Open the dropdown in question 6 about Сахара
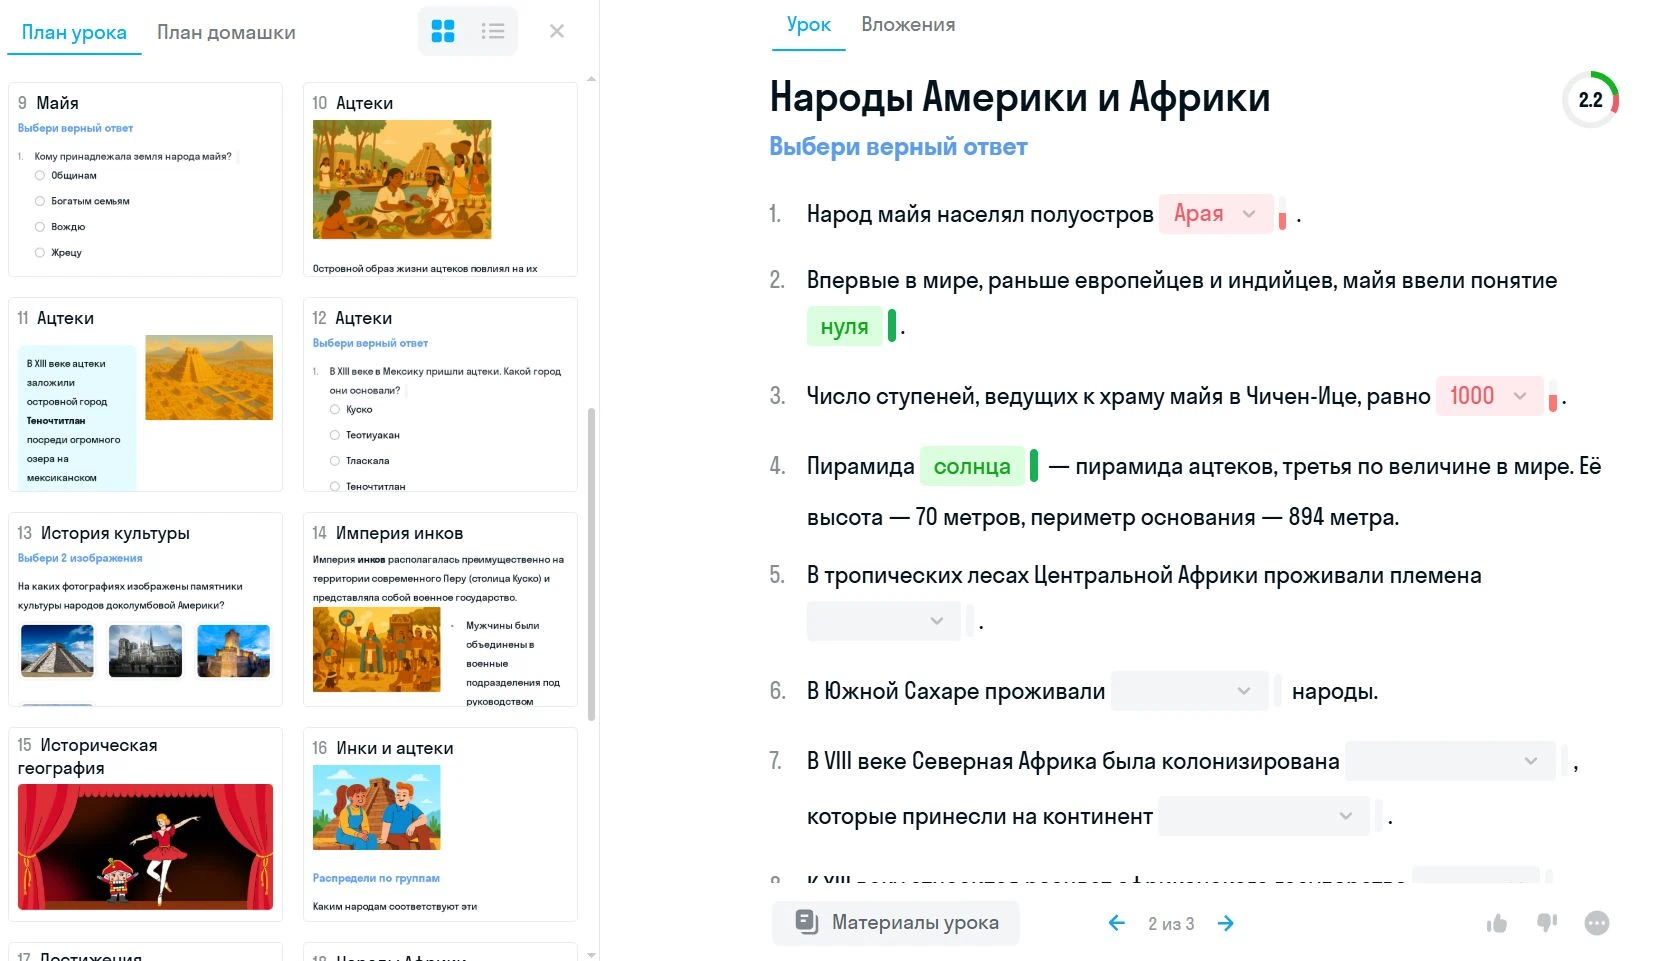1654x961 pixels. pyautogui.click(x=1189, y=691)
